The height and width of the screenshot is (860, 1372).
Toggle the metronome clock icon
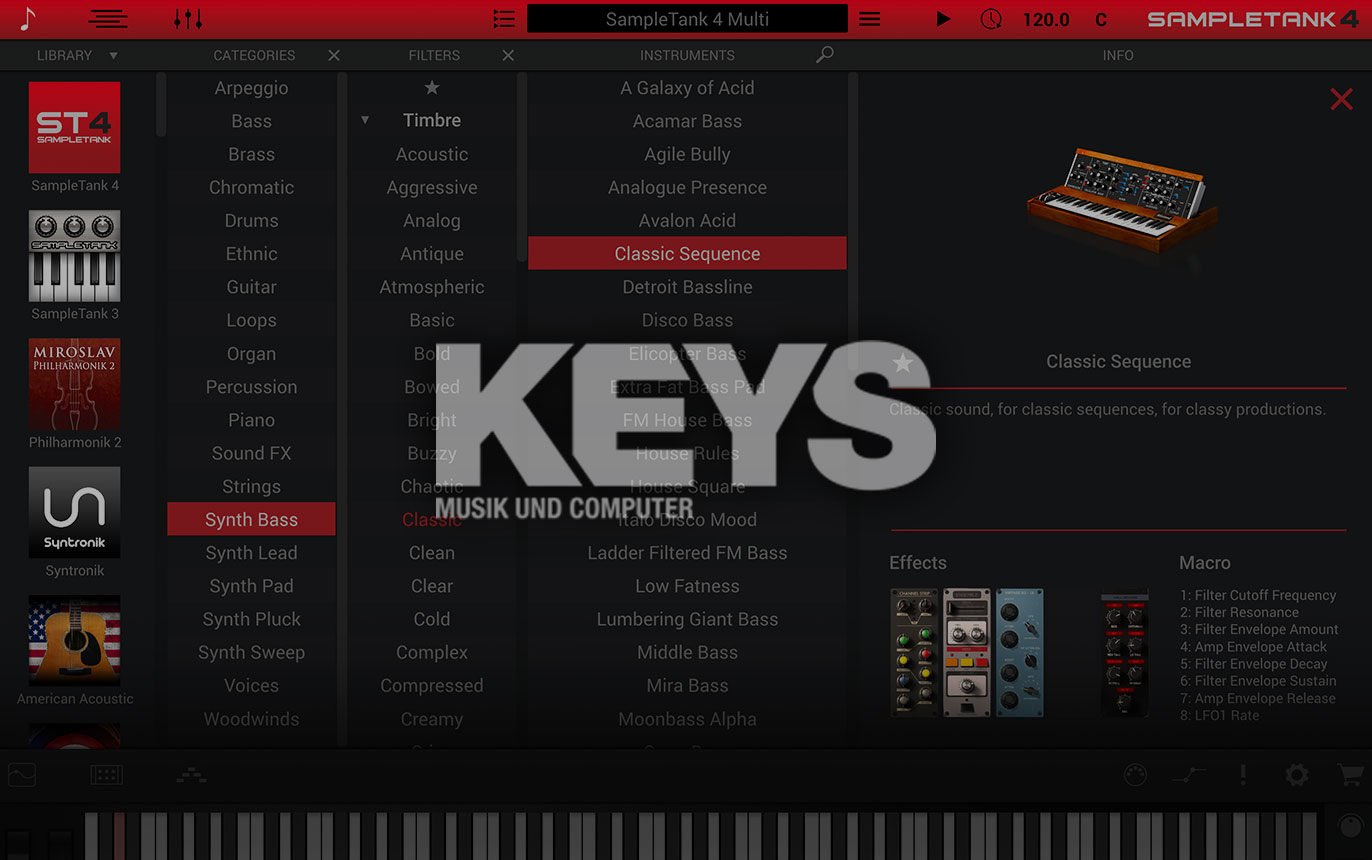point(990,19)
